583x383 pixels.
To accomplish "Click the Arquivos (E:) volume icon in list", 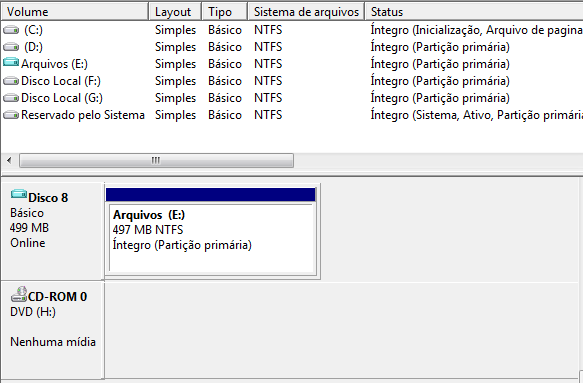I will (11, 62).
